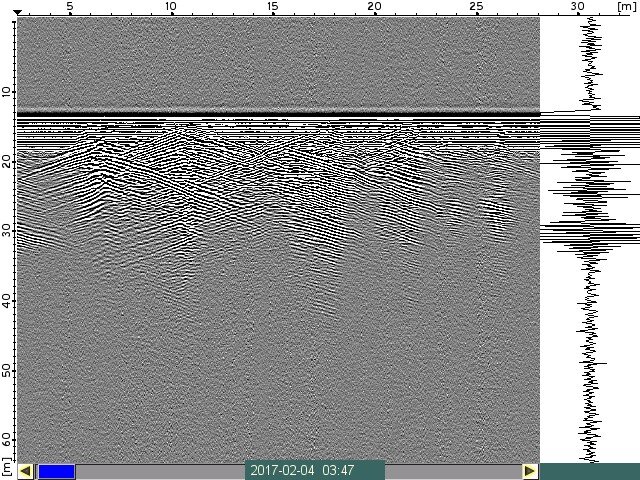The width and height of the screenshot is (640, 480).
Task: Click the blue horizontal scrollbar thumb
Action: tap(57, 471)
